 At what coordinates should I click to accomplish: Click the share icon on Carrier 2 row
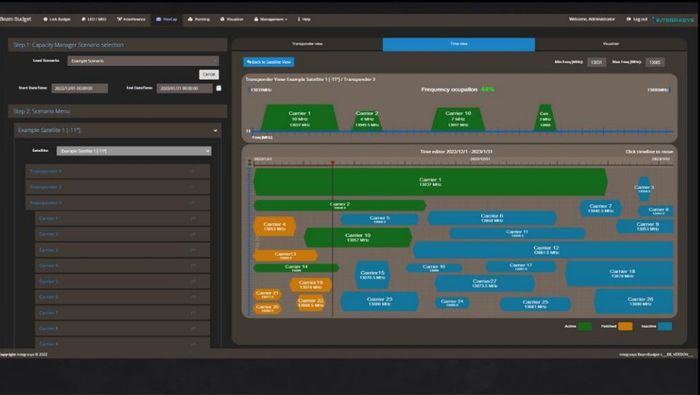[x=193, y=234]
